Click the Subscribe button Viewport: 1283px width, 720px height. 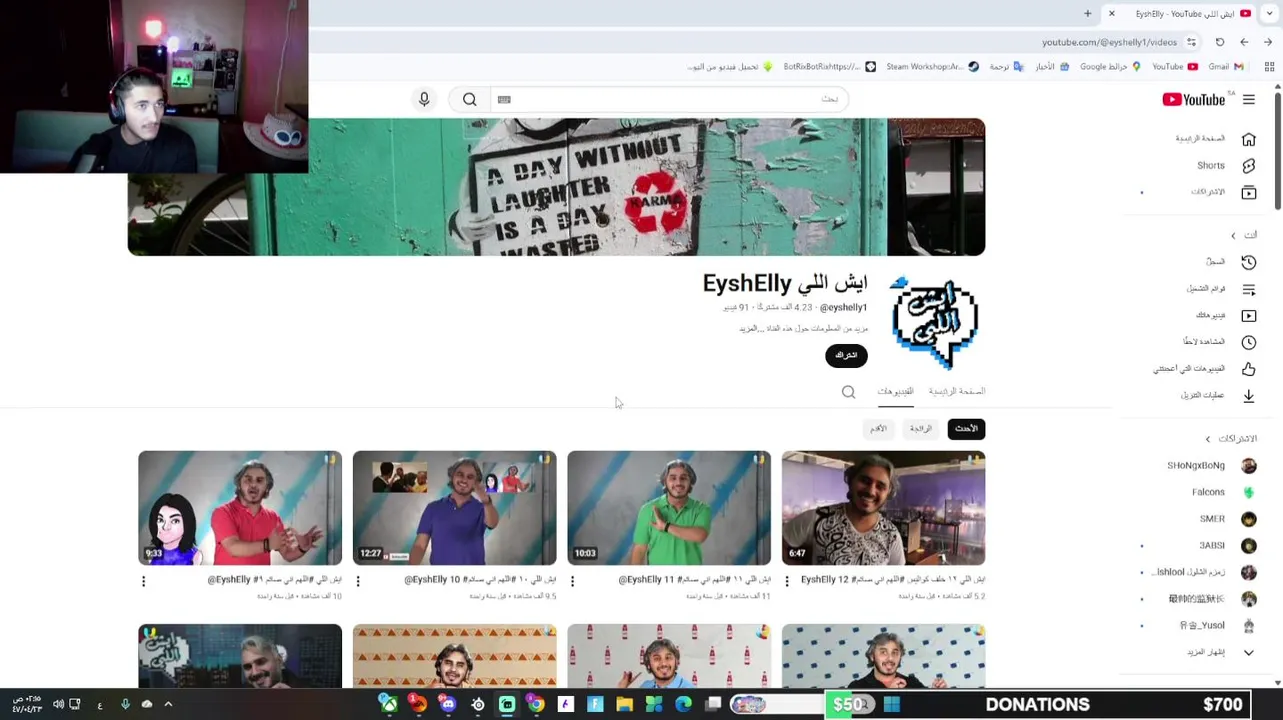(846, 356)
